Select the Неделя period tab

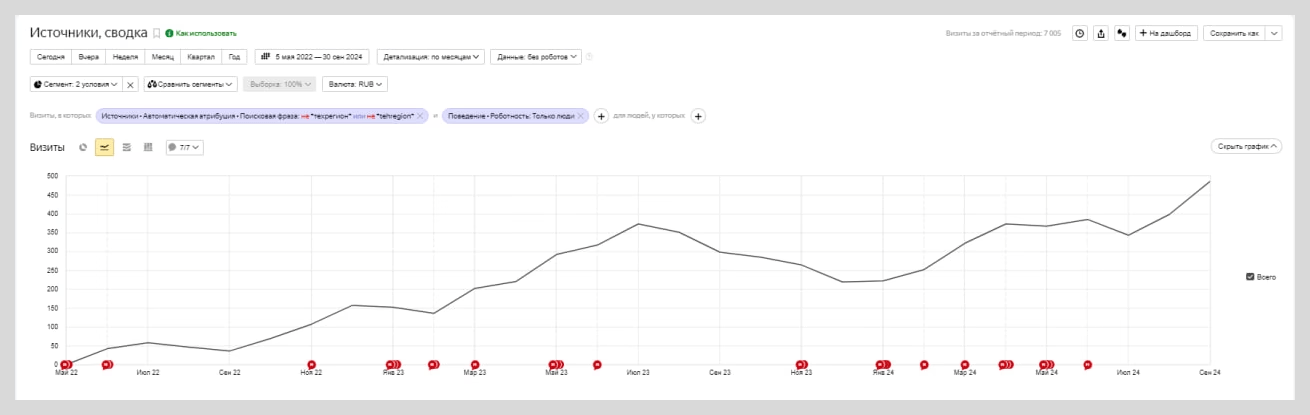point(126,57)
